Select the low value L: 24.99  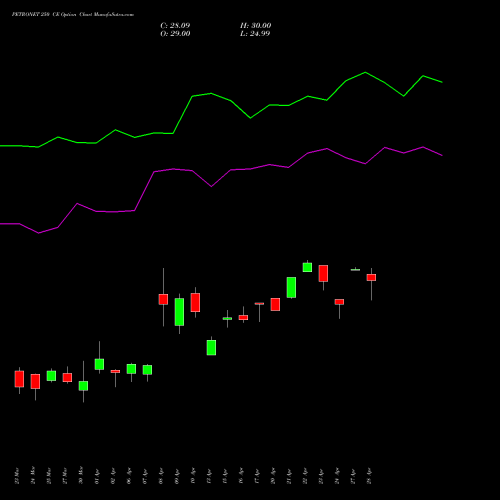click(255, 34)
